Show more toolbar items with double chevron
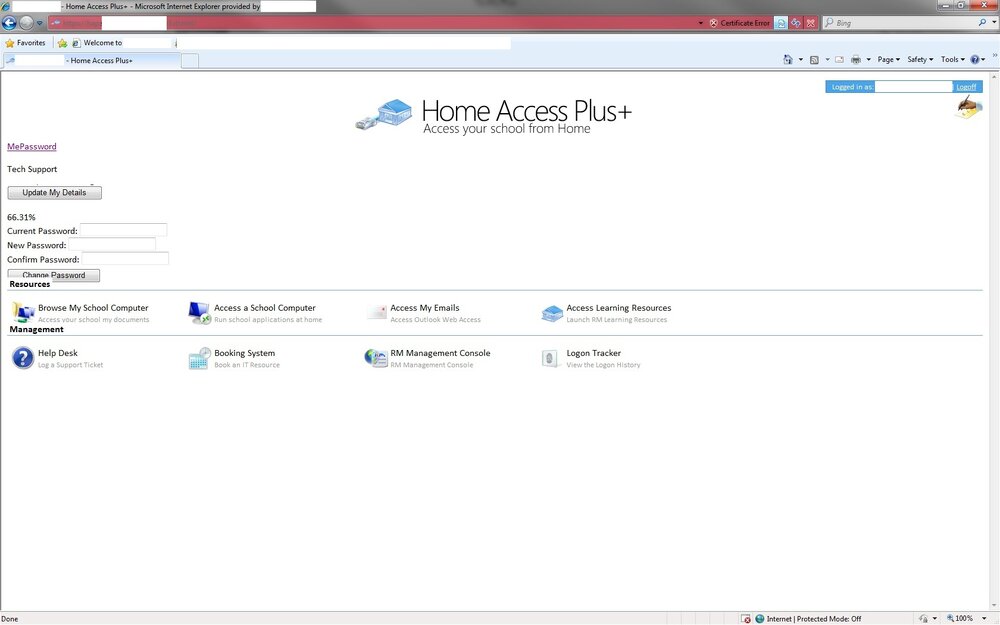This screenshot has height=625, width=1000. pos(994,56)
